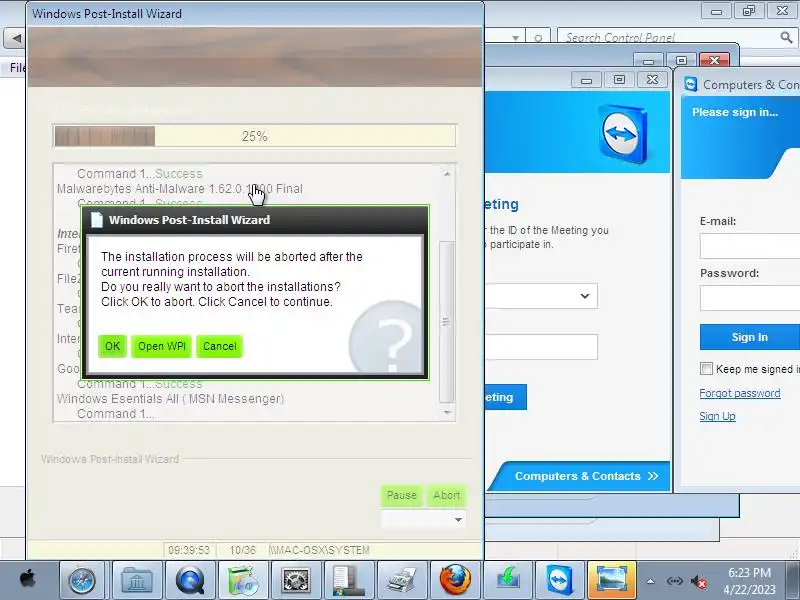Click the 25% installation progress bar
This screenshot has width=800, height=600.
click(x=255, y=136)
